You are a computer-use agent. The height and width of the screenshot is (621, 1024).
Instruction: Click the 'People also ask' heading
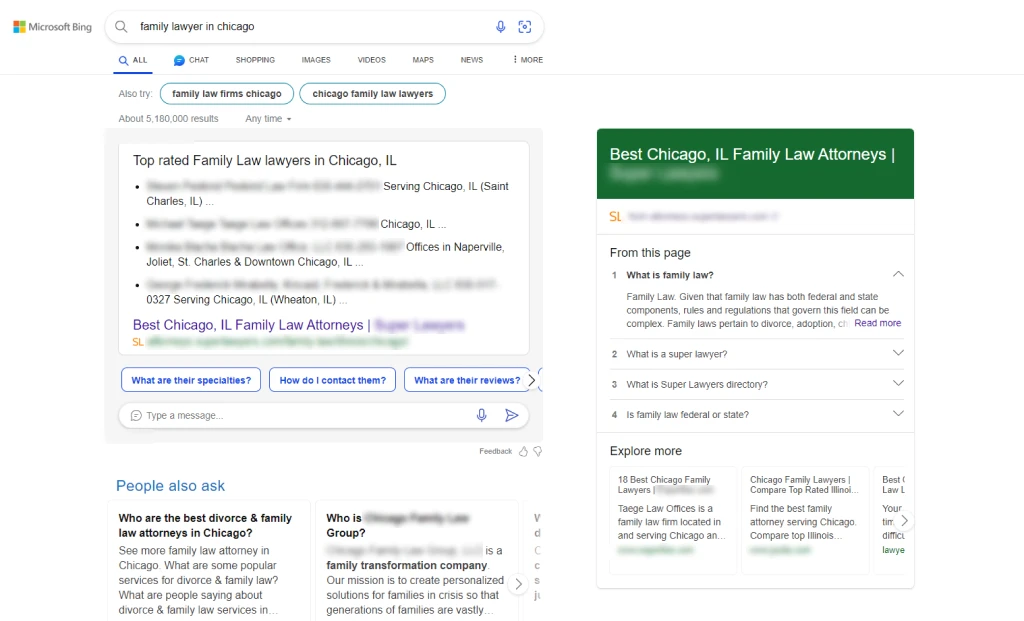point(170,486)
